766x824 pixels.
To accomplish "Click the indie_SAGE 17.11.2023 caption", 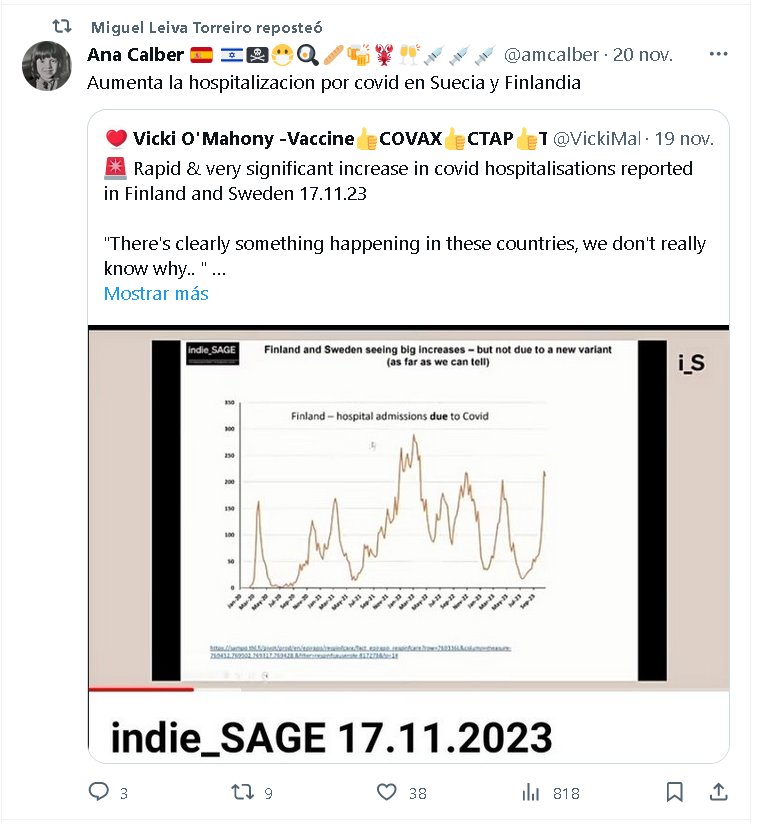I will pos(331,738).
